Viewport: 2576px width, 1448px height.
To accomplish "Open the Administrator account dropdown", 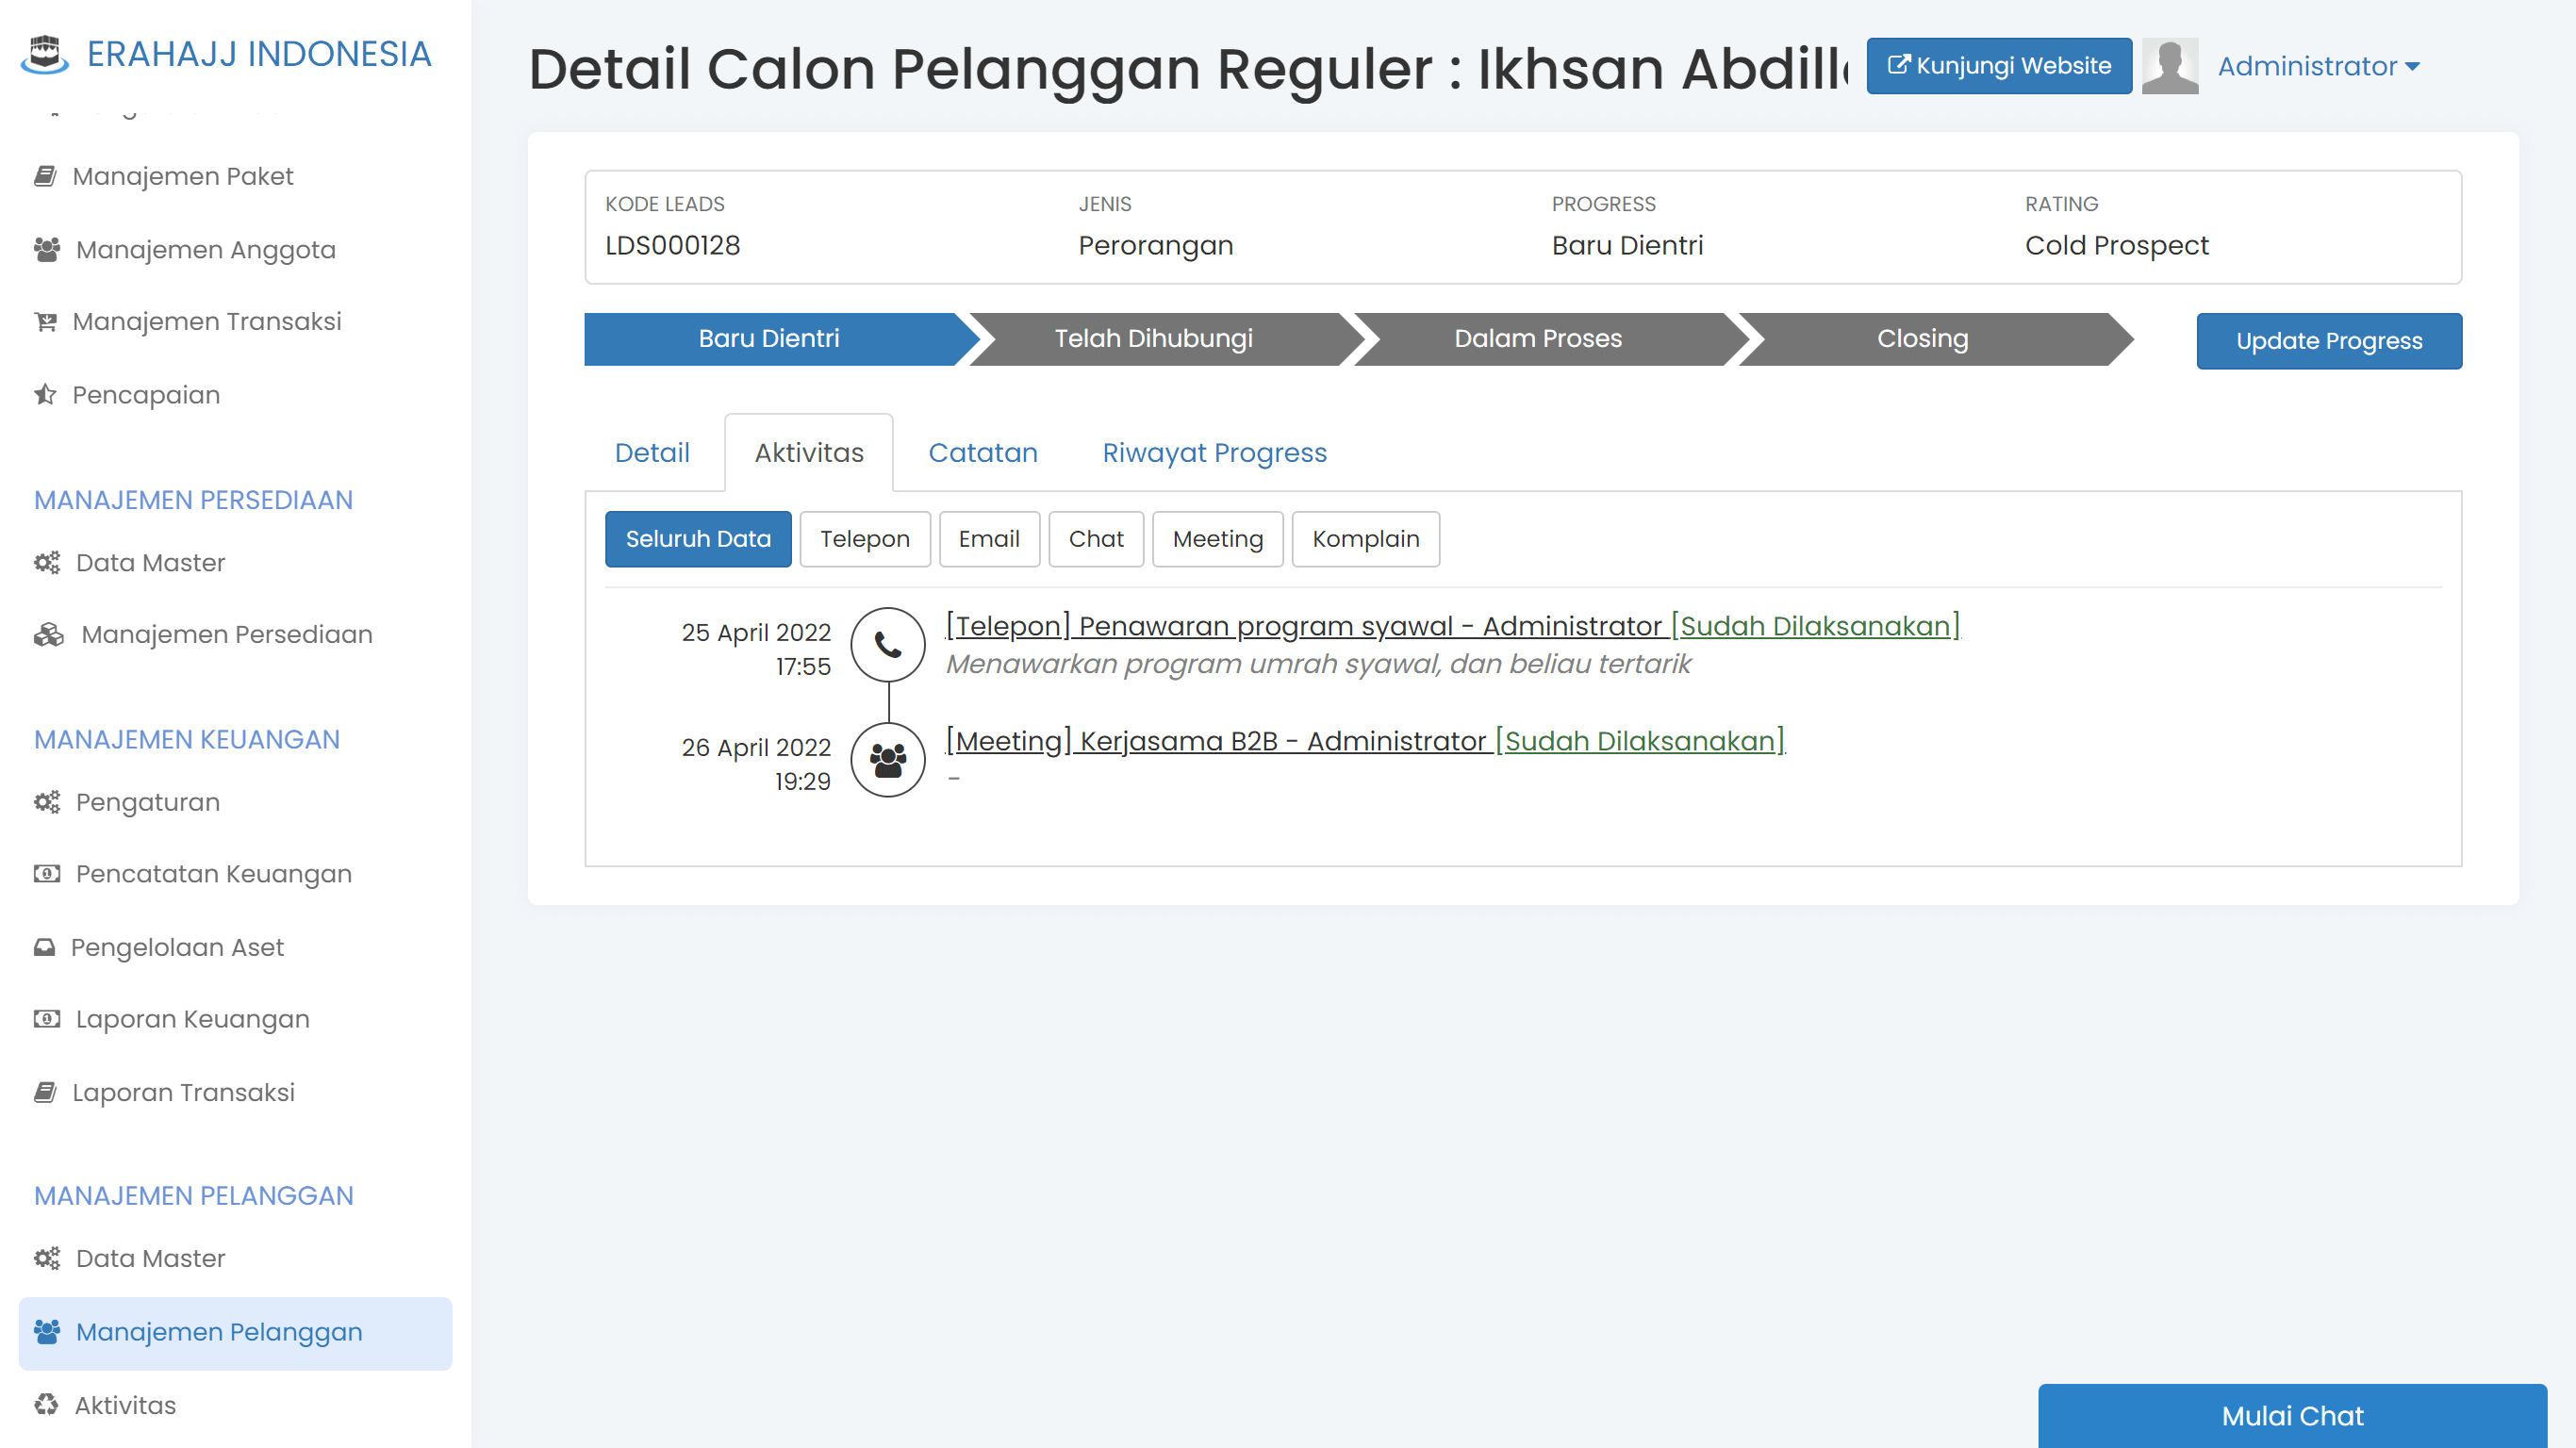I will tap(2316, 66).
